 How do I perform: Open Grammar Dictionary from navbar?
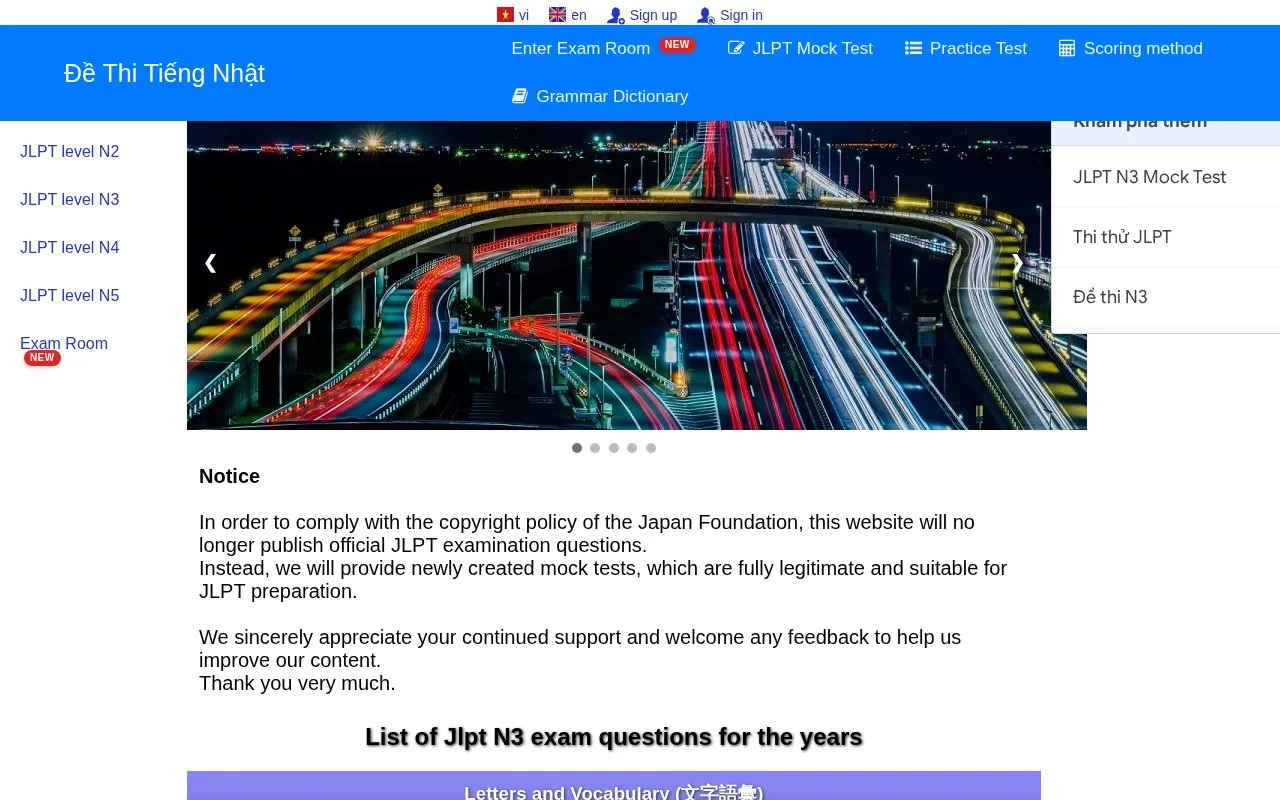click(600, 96)
